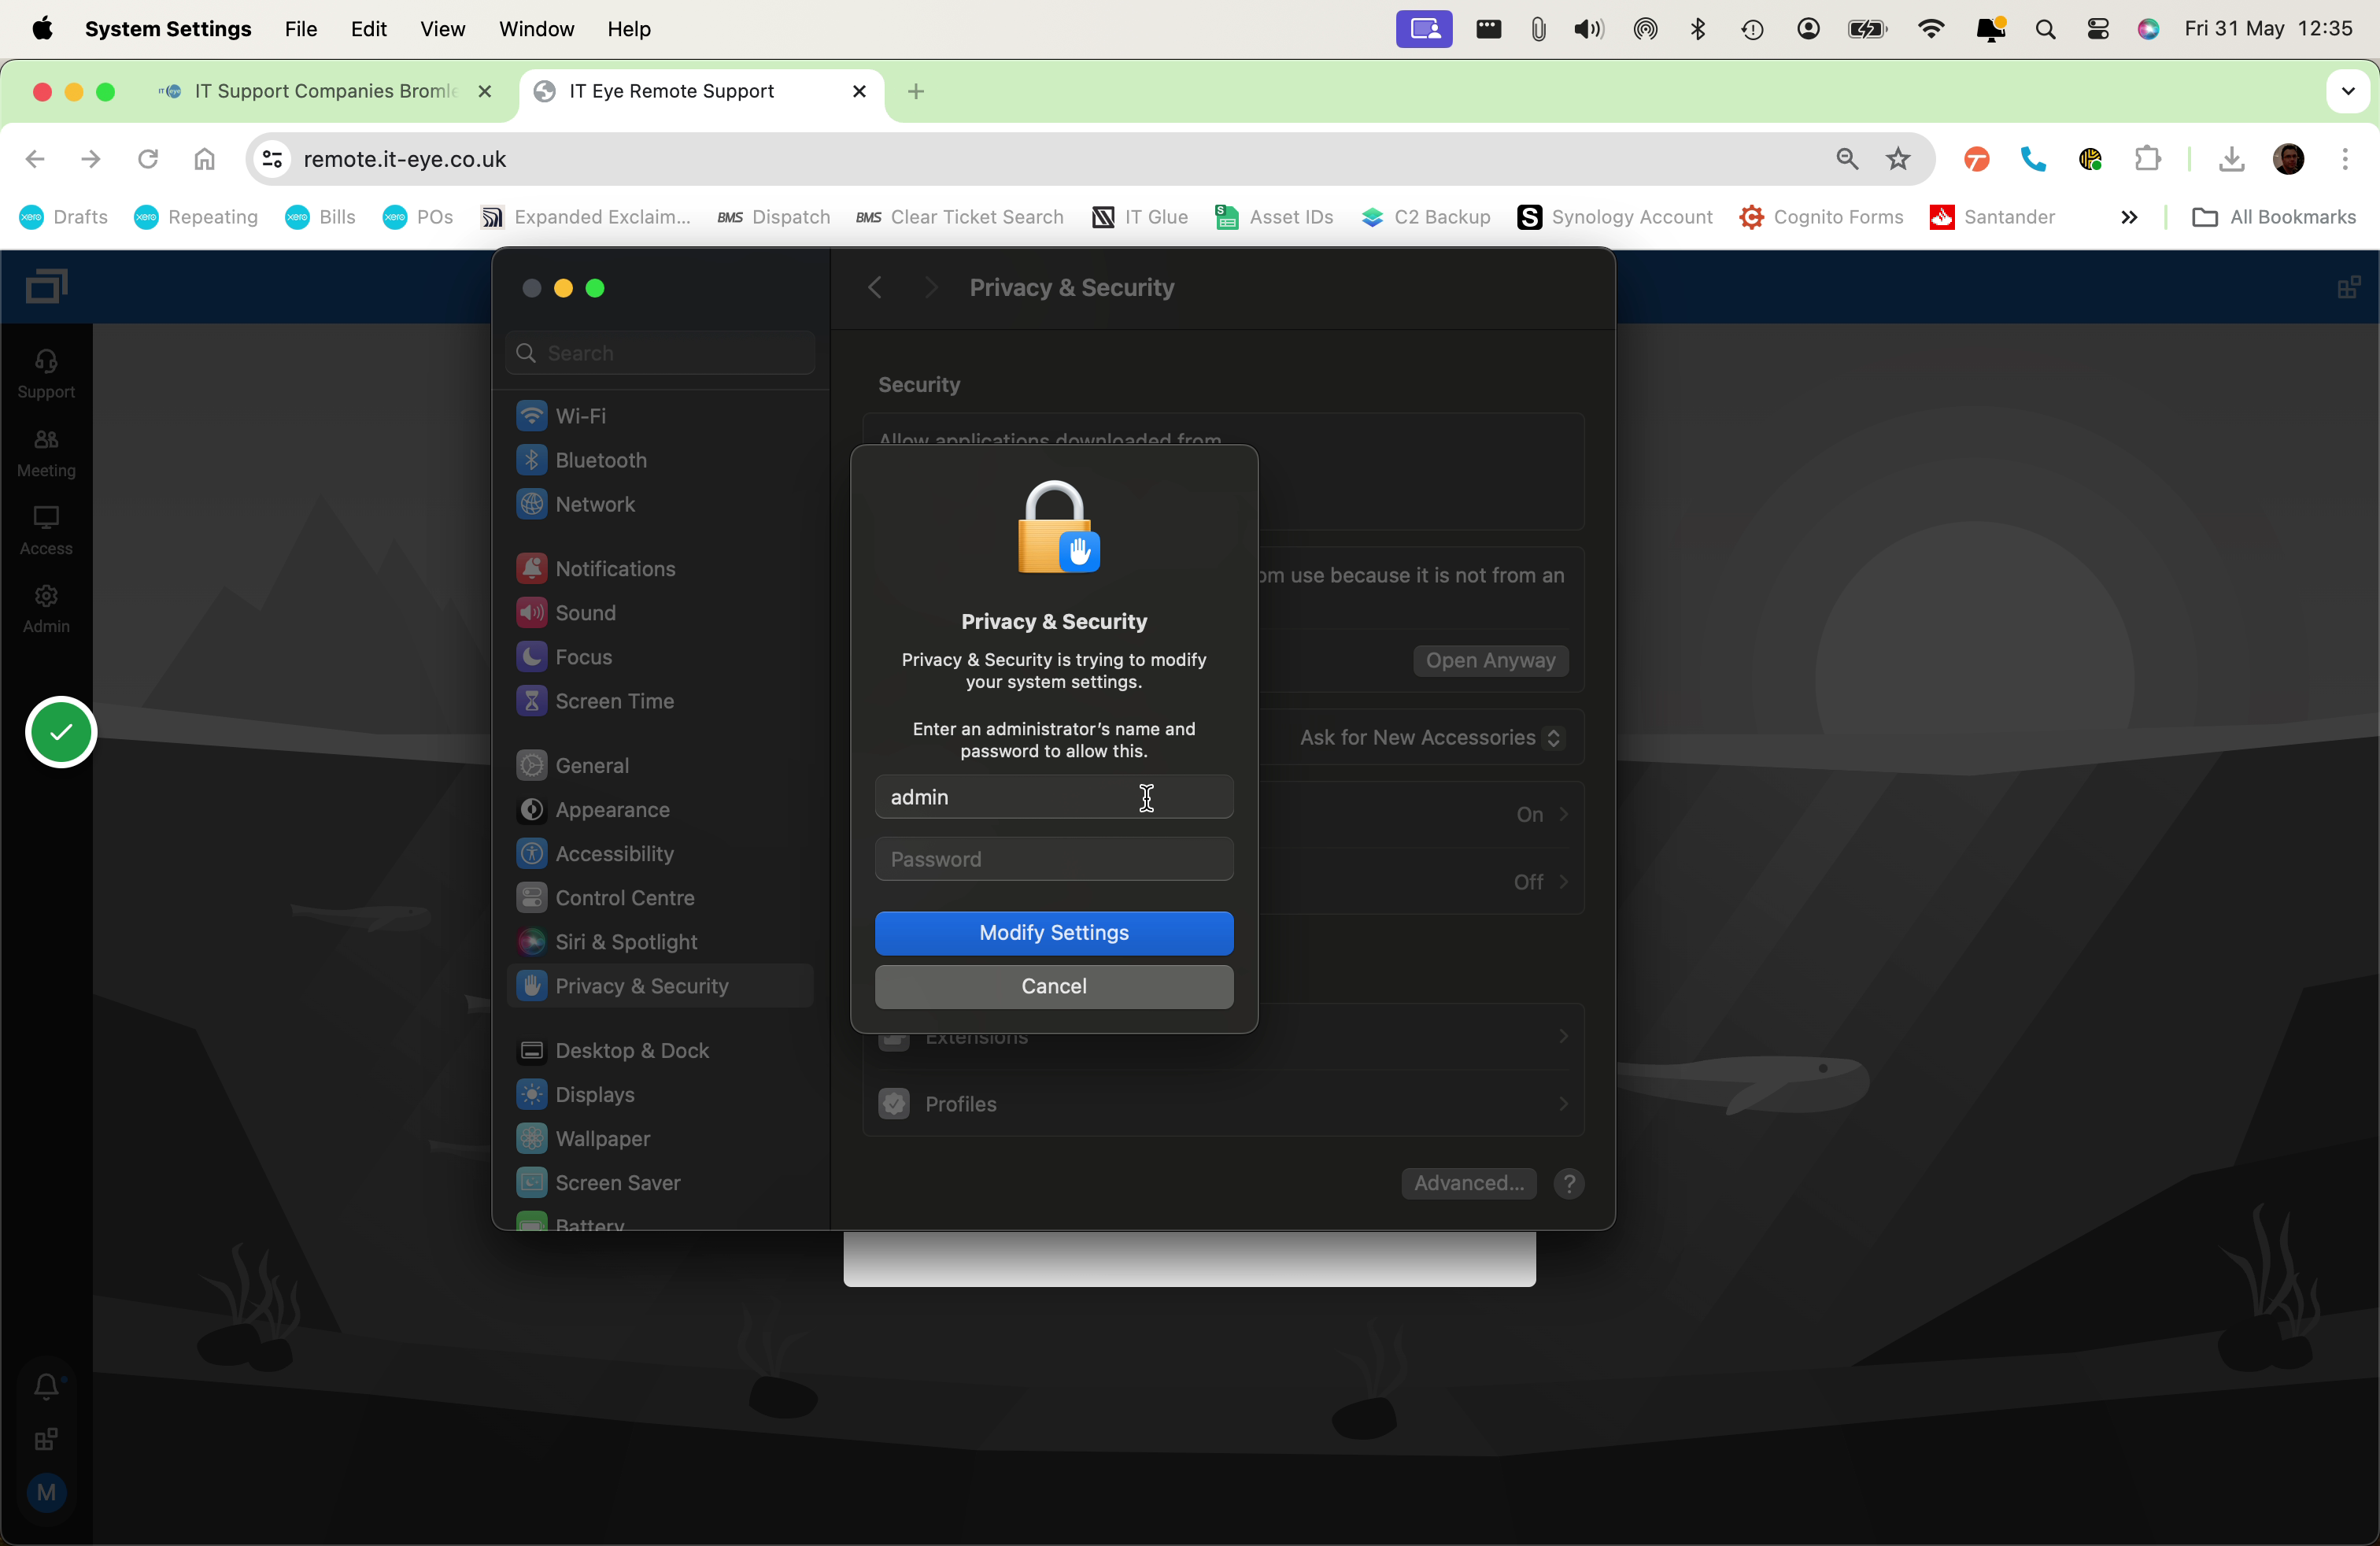Open the Help menu
Viewport: 2380px width, 1546px height.
(629, 28)
